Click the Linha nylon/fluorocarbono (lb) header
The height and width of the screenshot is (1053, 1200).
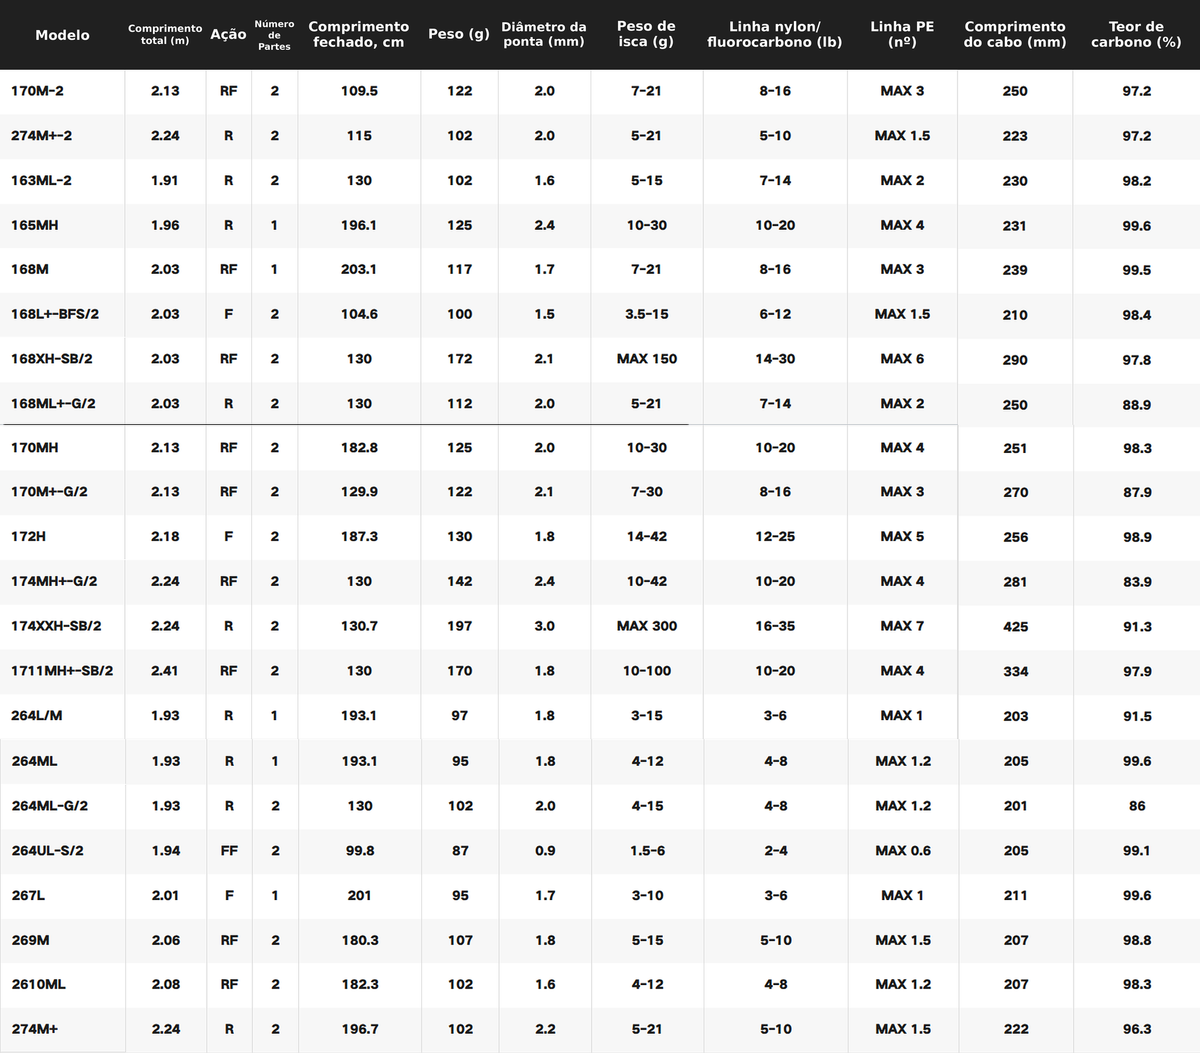click(x=775, y=34)
